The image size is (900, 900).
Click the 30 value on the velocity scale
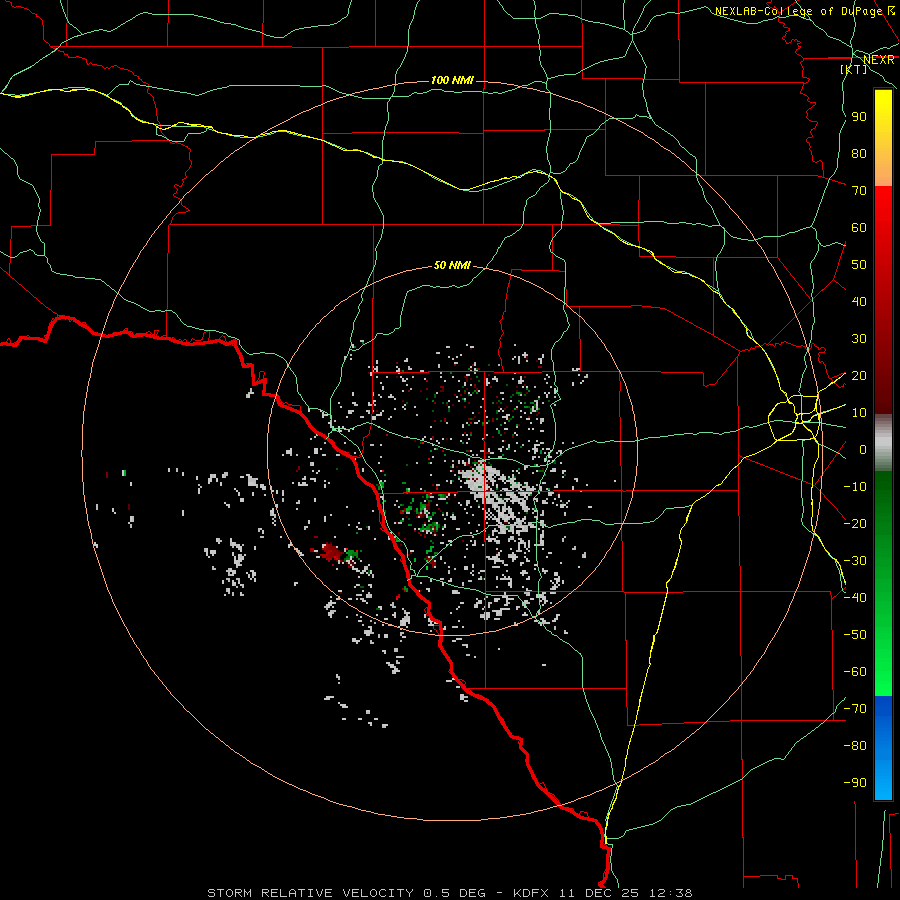(859, 339)
